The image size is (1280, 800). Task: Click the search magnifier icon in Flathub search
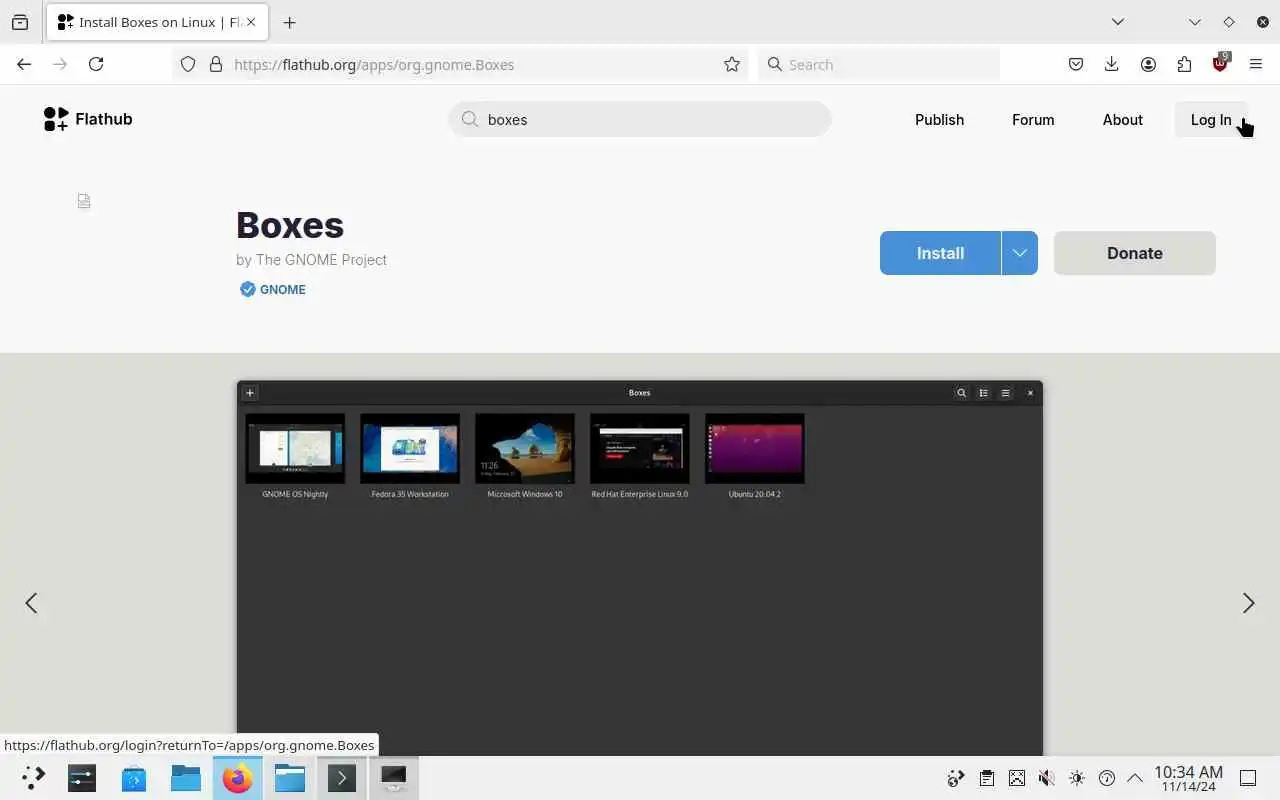[469, 119]
